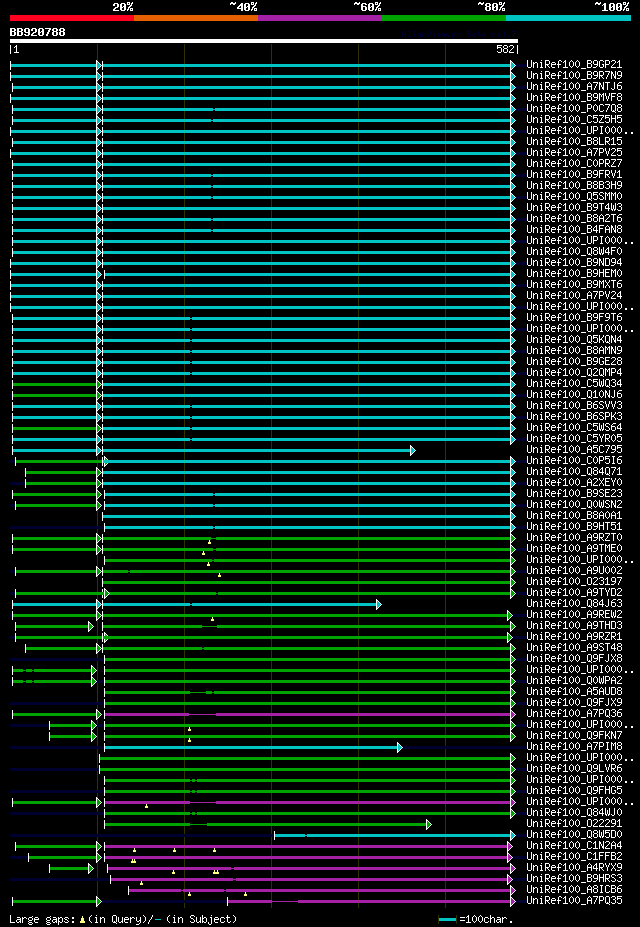Viewport: 640px width, 927px height.
Task: Click the UniRef100_B4FAN8 label
Action: pos(574,230)
